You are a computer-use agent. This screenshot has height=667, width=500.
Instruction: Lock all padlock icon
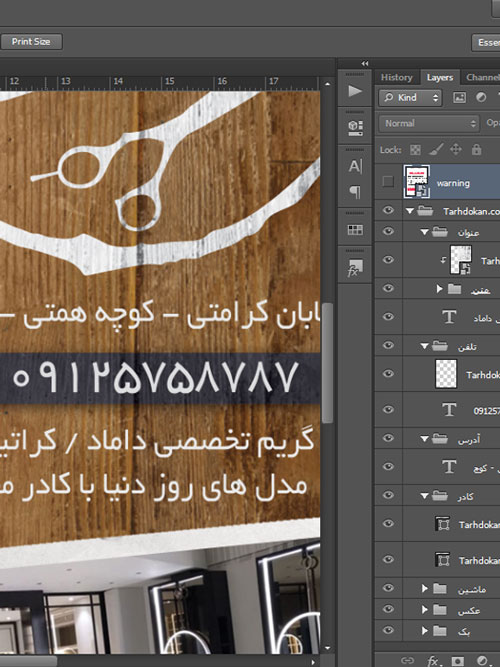point(477,150)
